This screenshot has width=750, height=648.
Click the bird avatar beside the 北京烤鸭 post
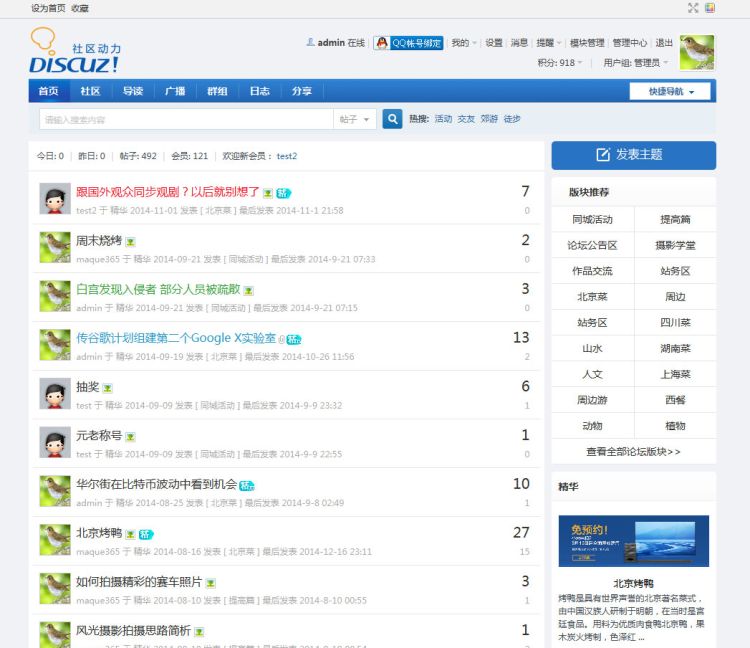pos(55,540)
